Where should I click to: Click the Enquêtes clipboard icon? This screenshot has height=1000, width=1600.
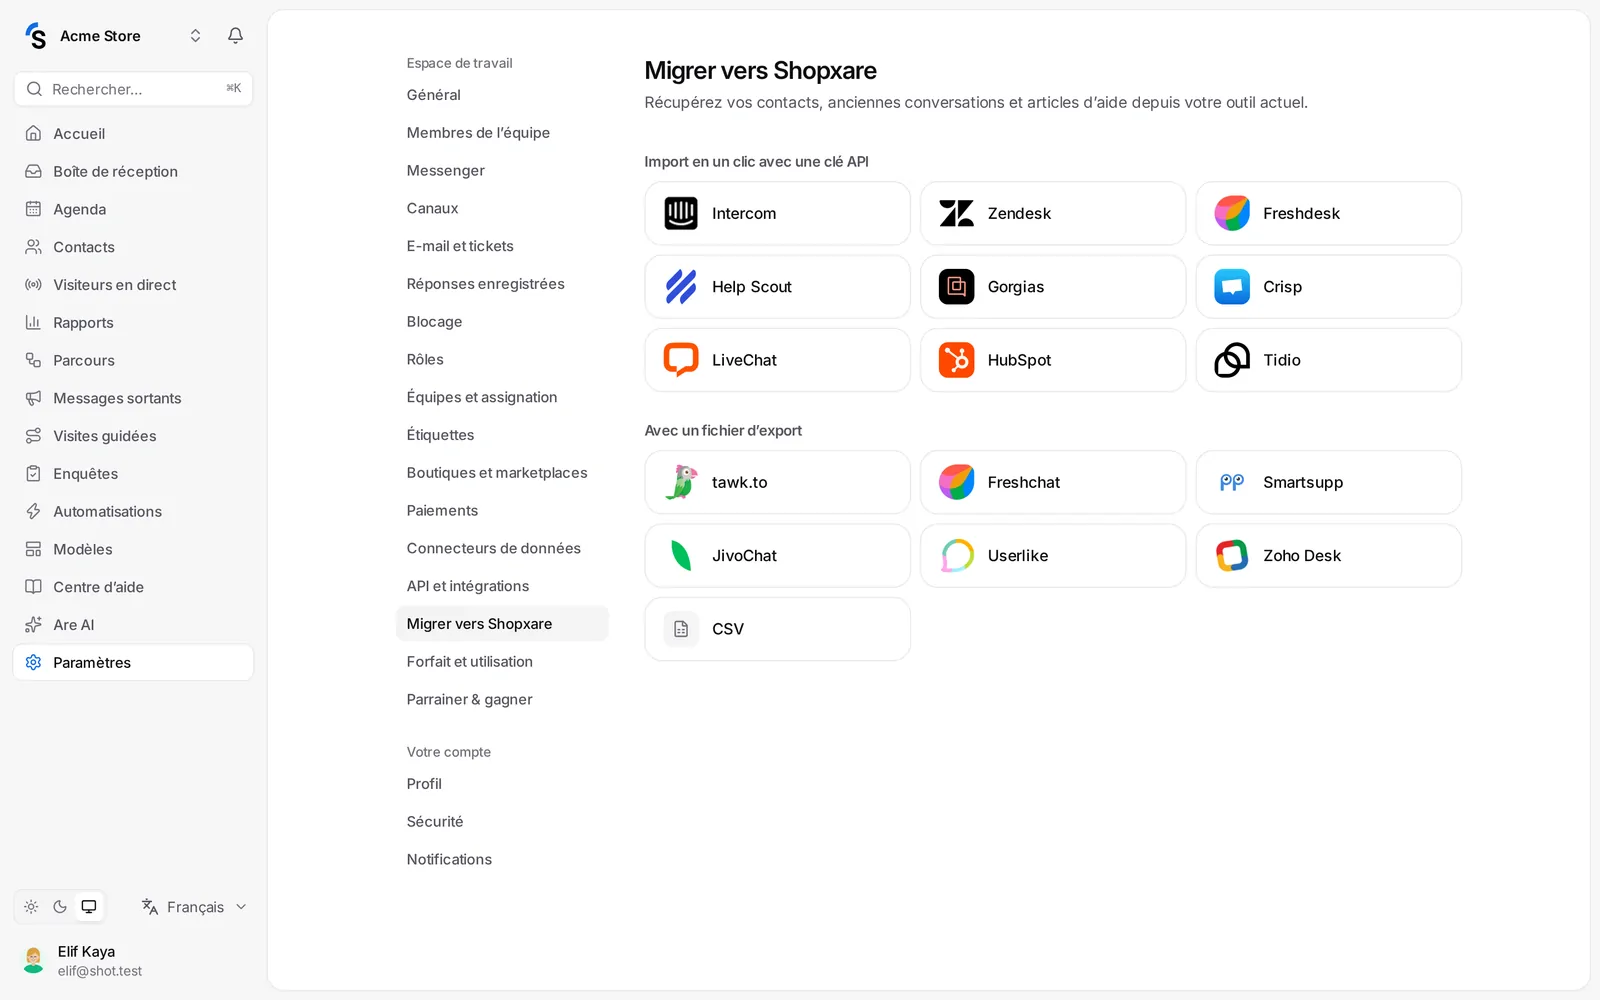pos(33,474)
